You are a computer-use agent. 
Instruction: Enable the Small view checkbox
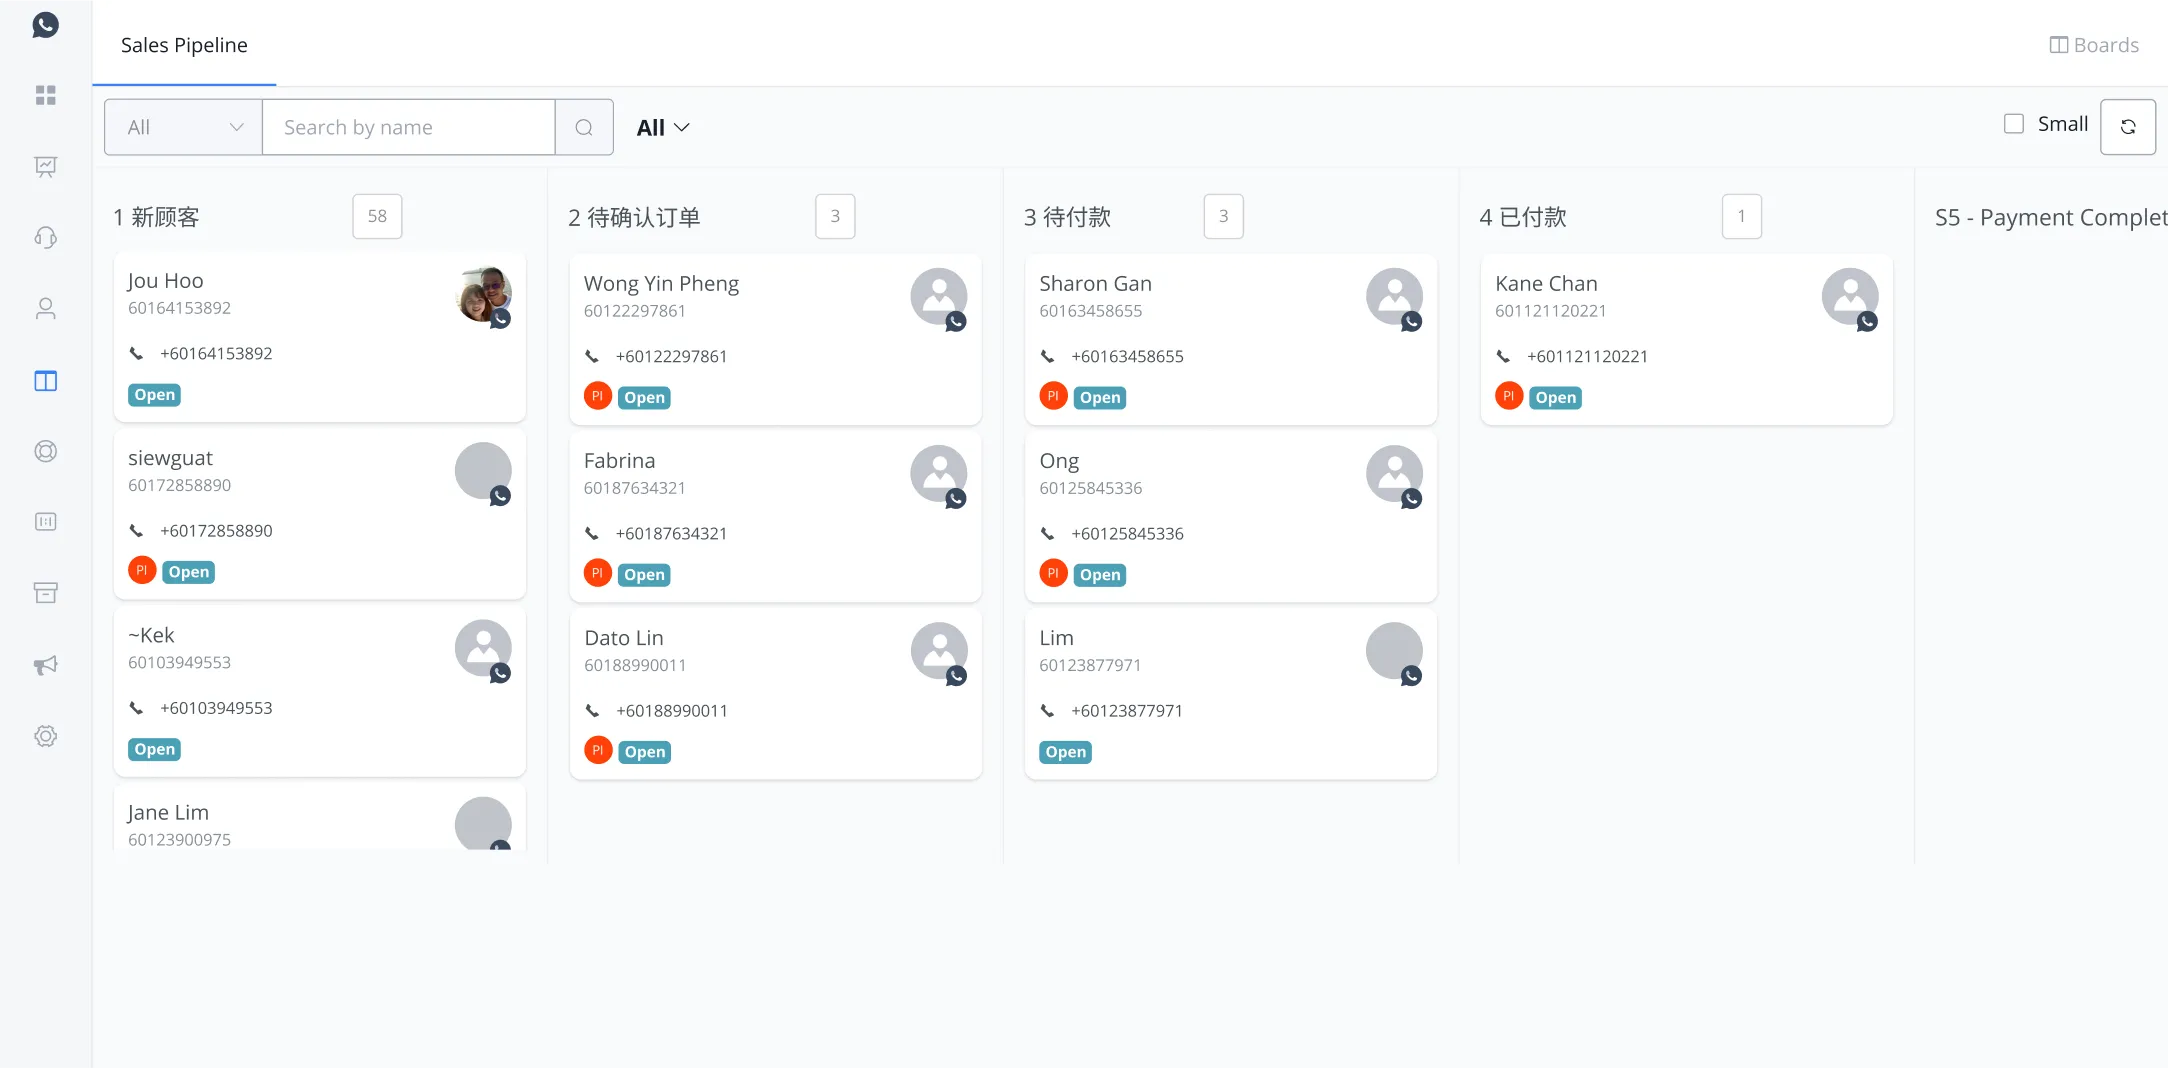2014,124
